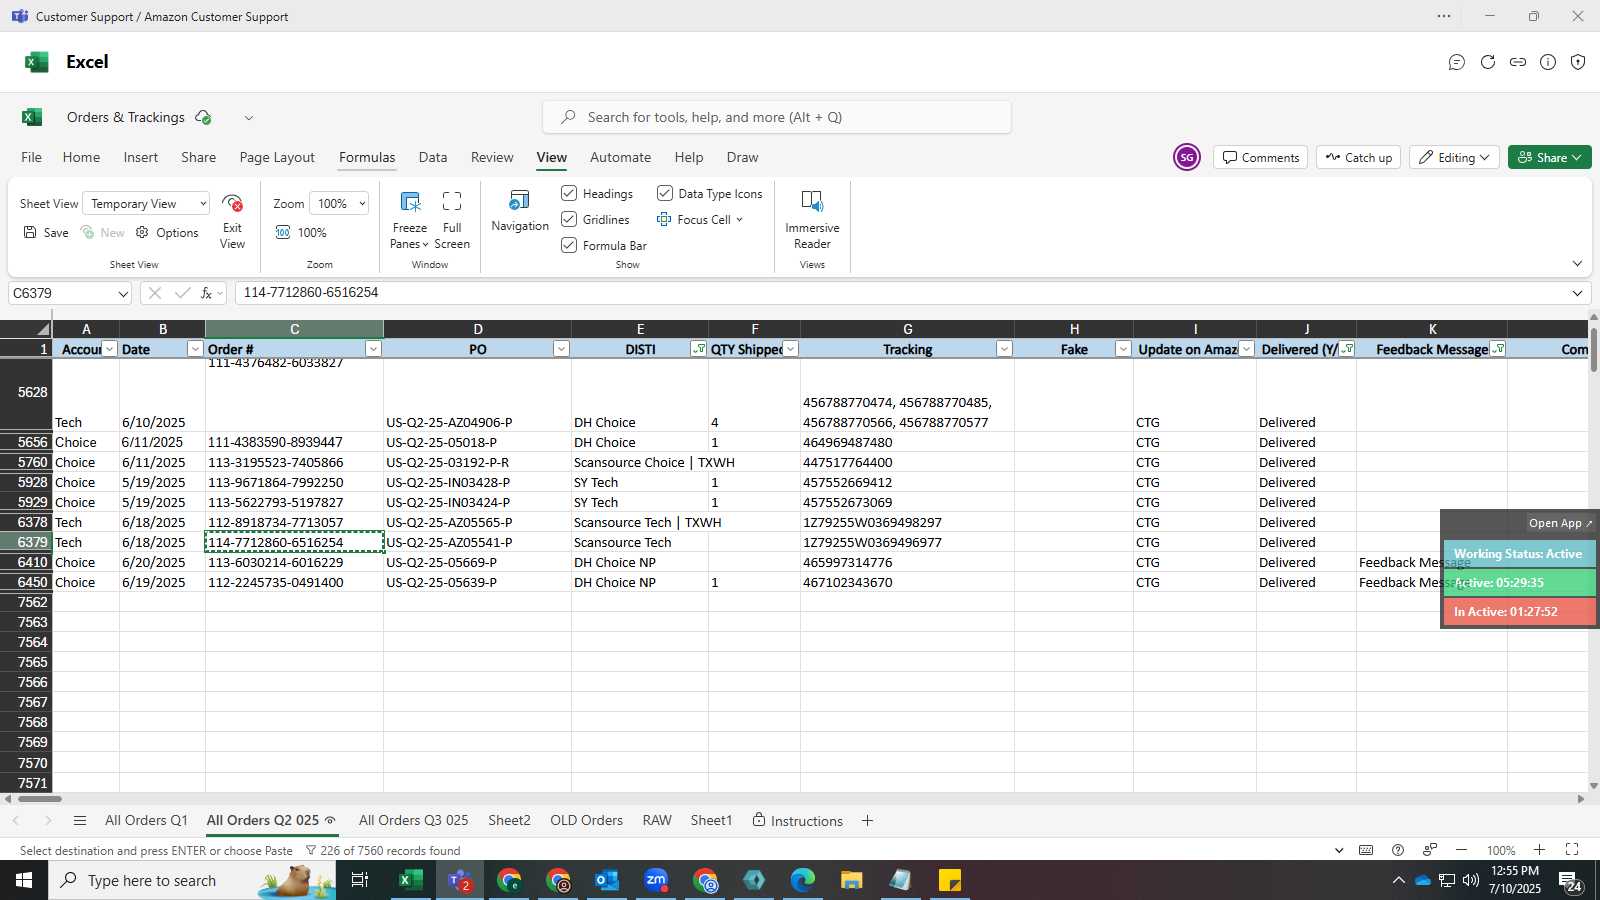Click the Focus Cell icon
This screenshot has height=900, width=1600.
[x=664, y=219]
